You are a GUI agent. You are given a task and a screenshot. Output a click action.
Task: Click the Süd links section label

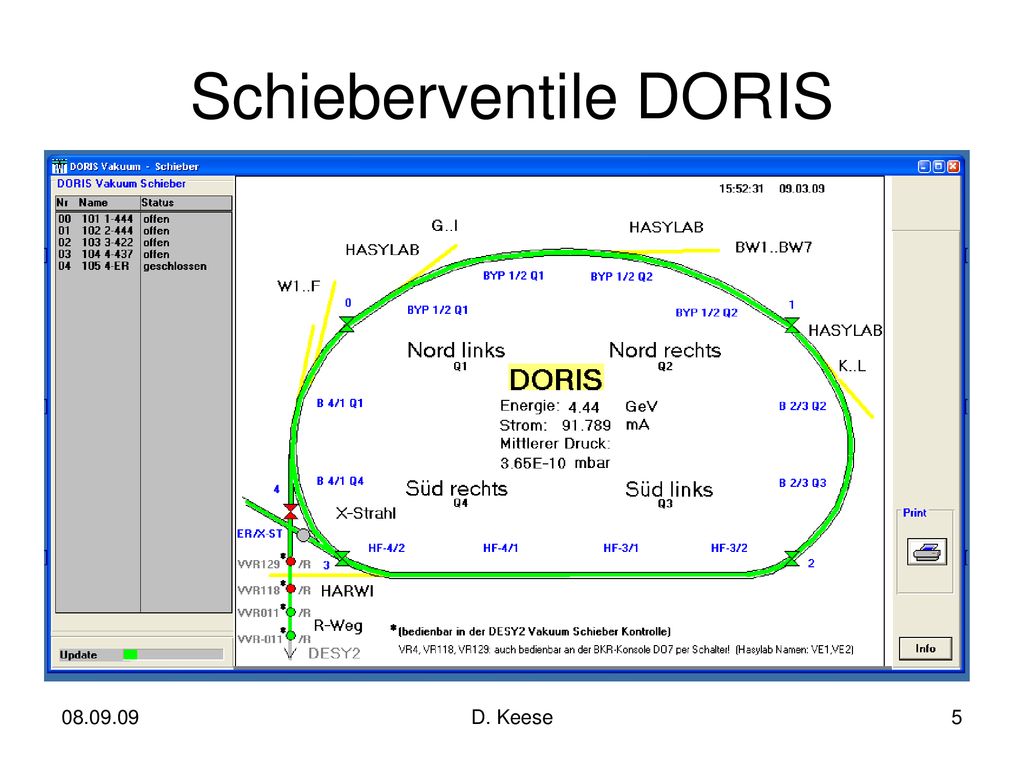click(669, 489)
